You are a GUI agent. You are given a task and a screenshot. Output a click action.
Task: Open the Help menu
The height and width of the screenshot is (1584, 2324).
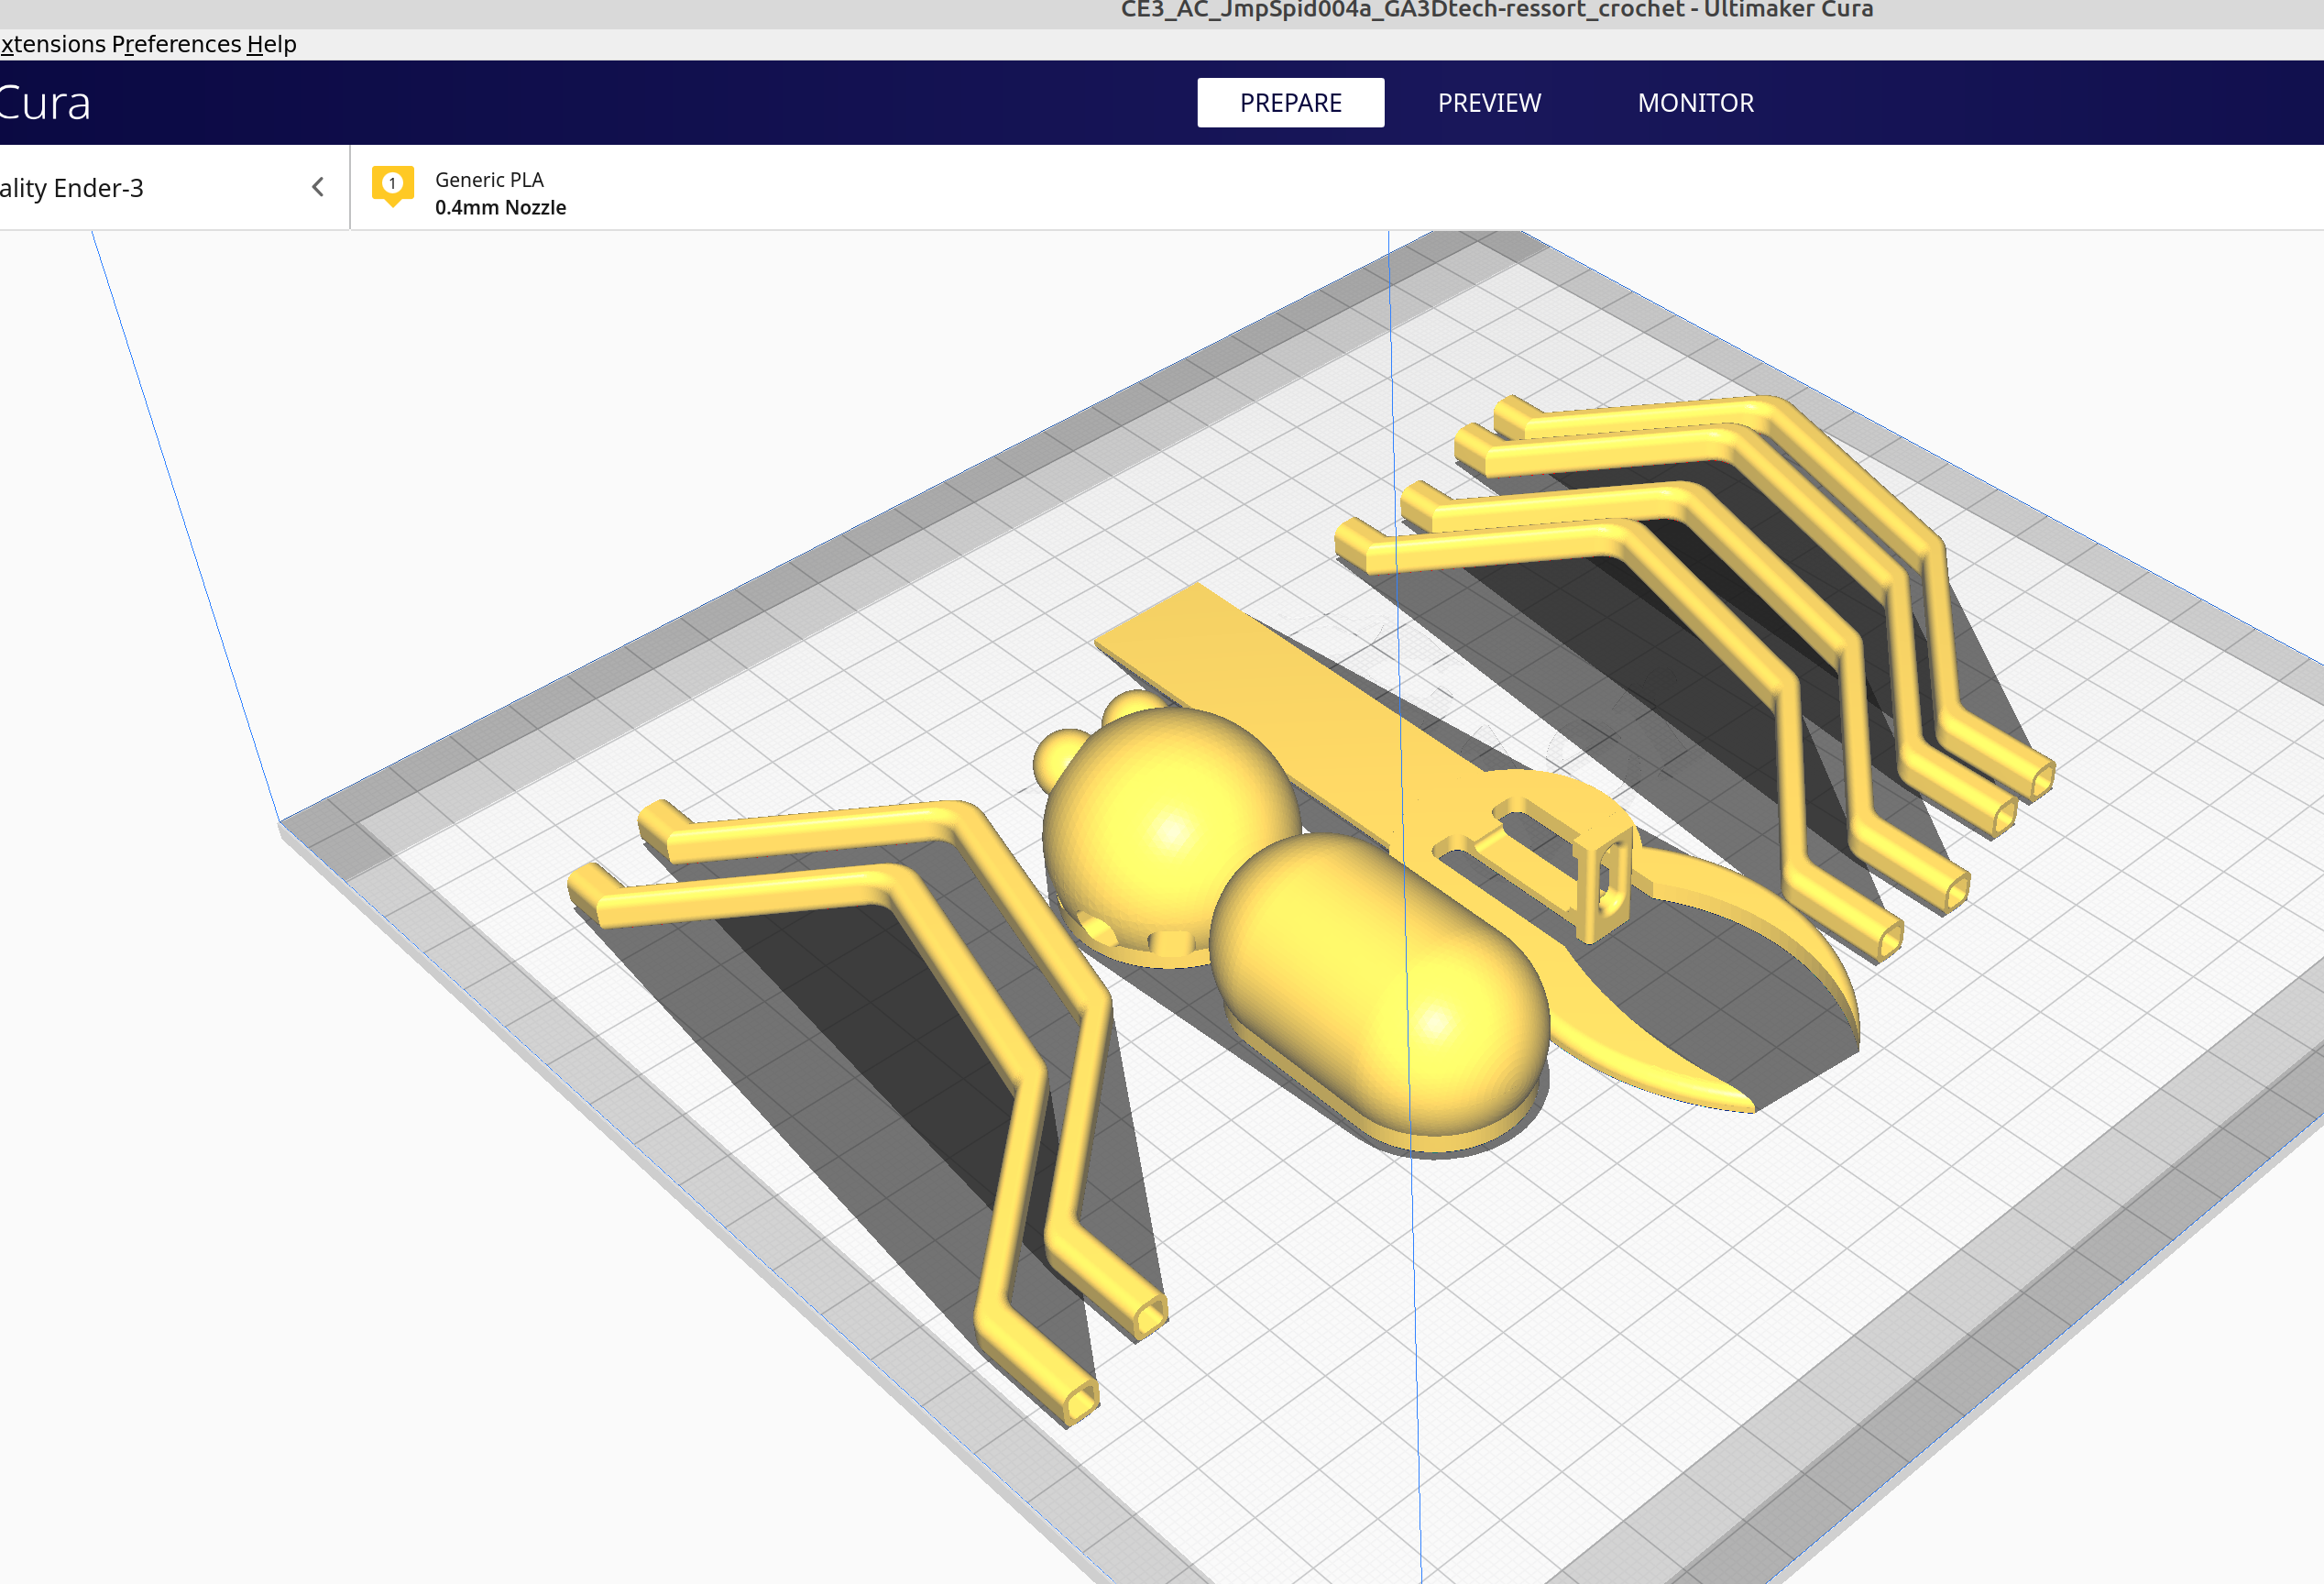(271, 44)
